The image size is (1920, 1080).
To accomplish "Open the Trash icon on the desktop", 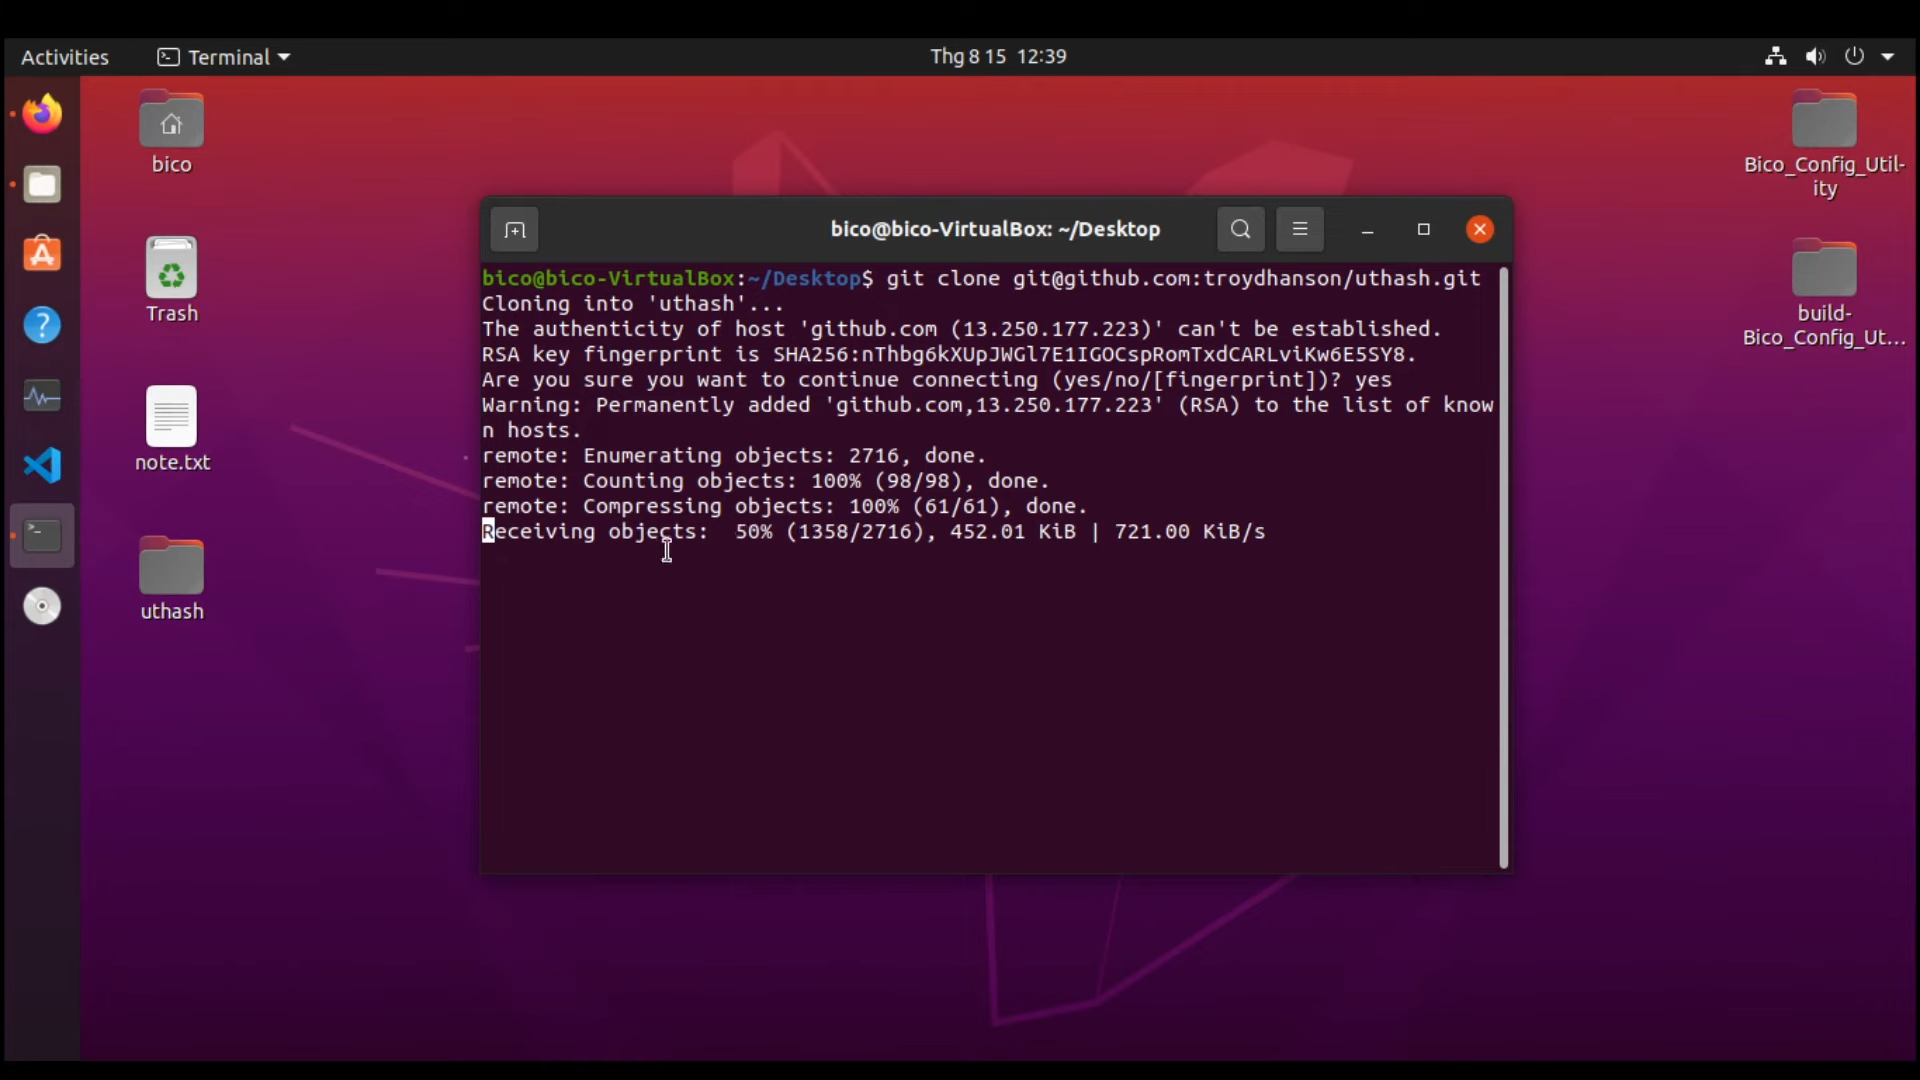I will [x=171, y=268].
